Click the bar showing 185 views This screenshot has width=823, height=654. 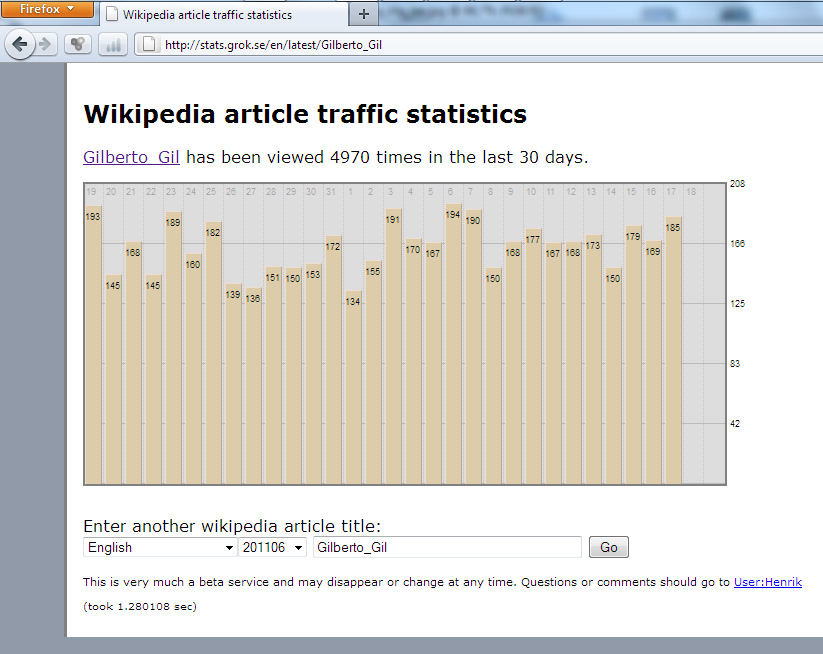pos(673,350)
